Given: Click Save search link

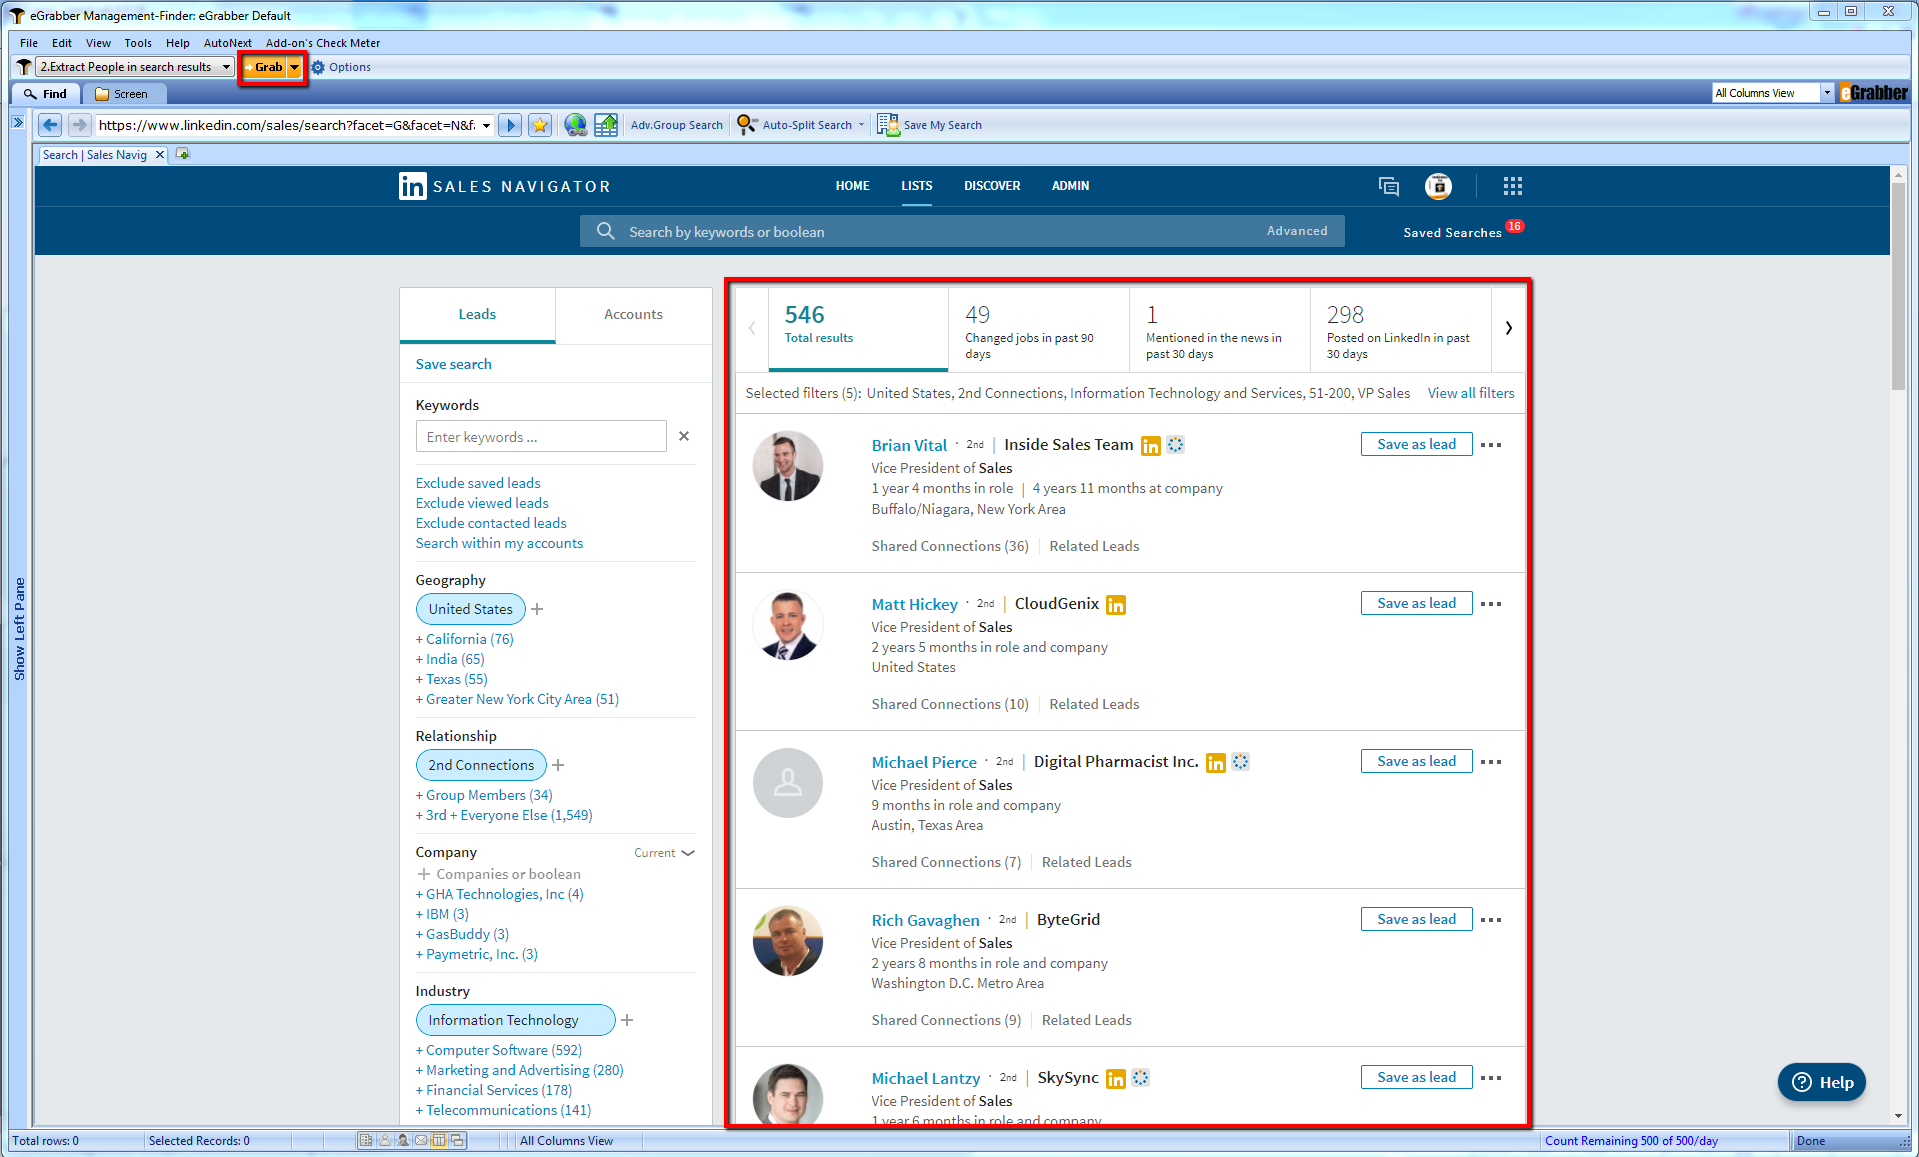Looking at the screenshot, I should tap(453, 364).
